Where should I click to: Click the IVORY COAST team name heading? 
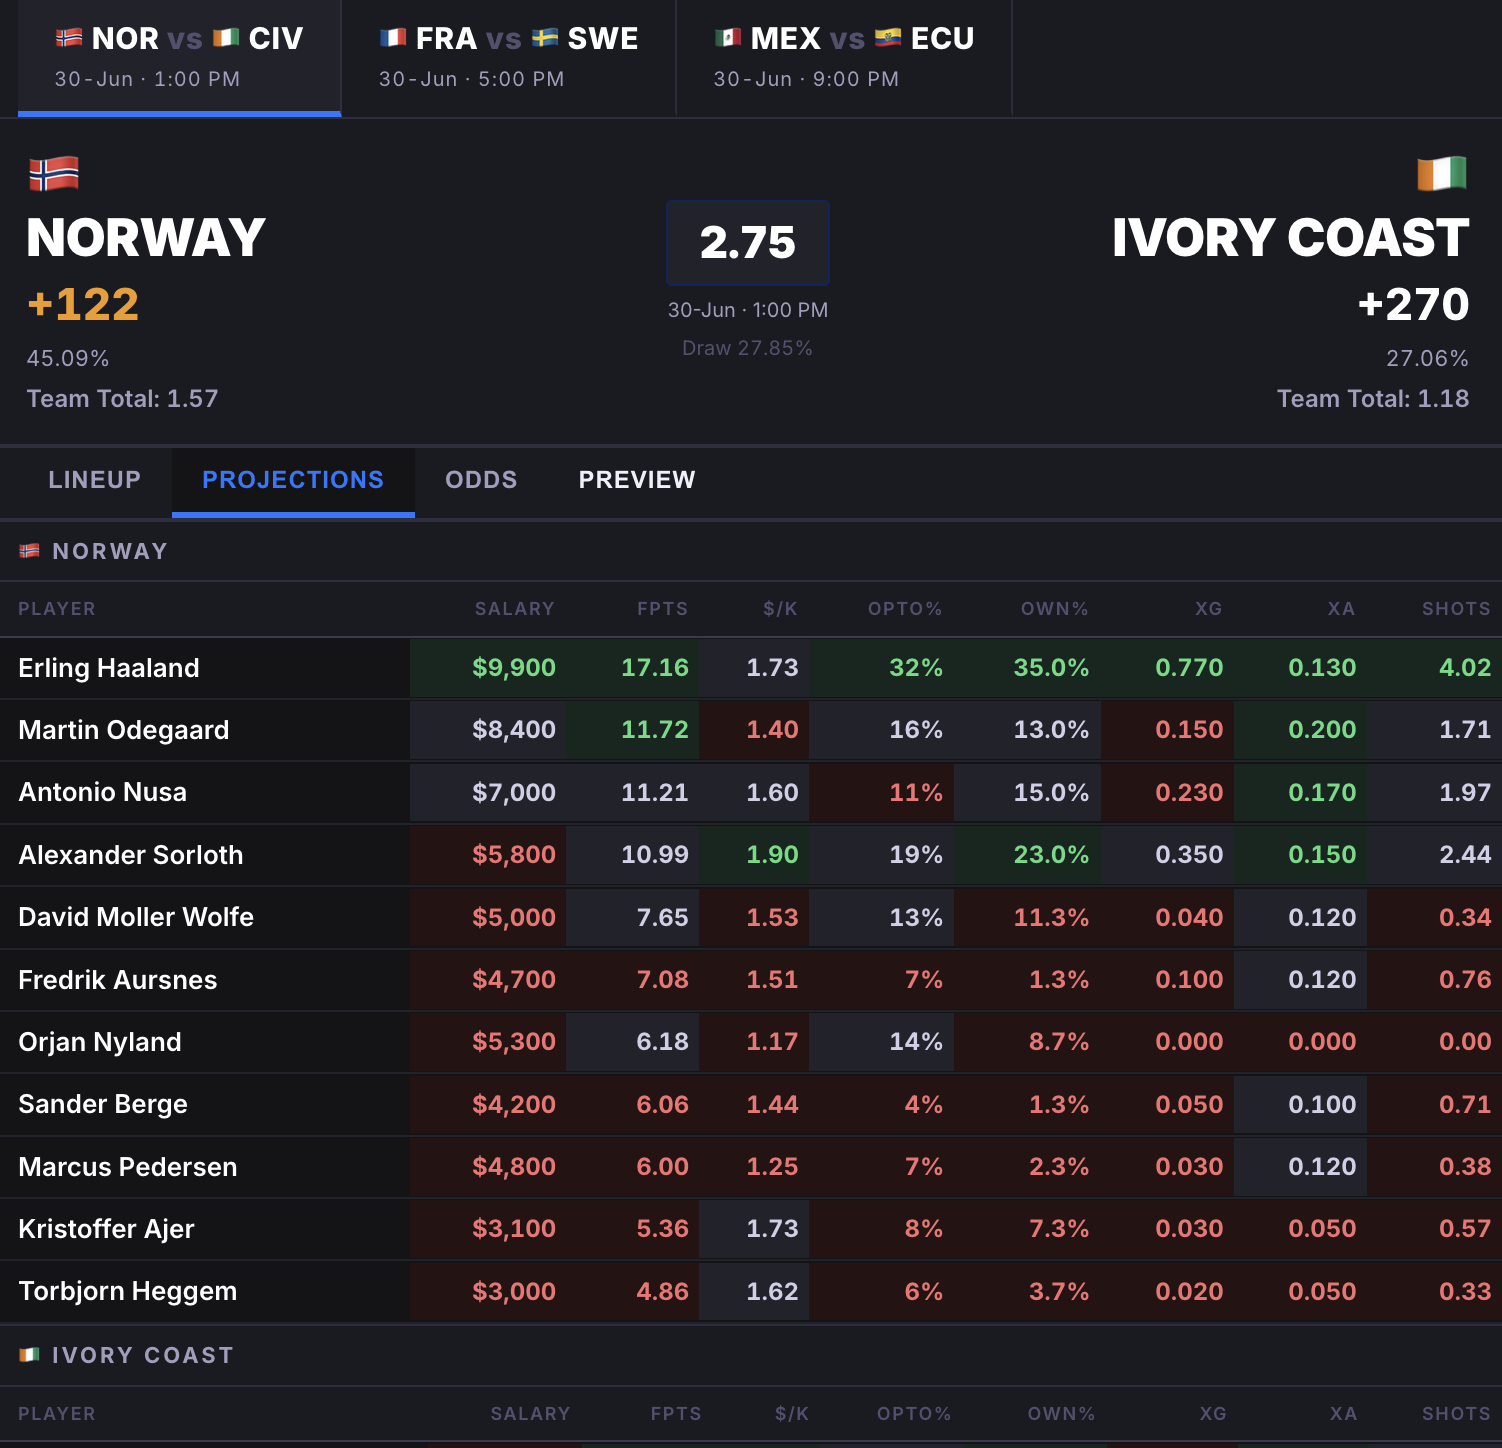[x=1291, y=238]
